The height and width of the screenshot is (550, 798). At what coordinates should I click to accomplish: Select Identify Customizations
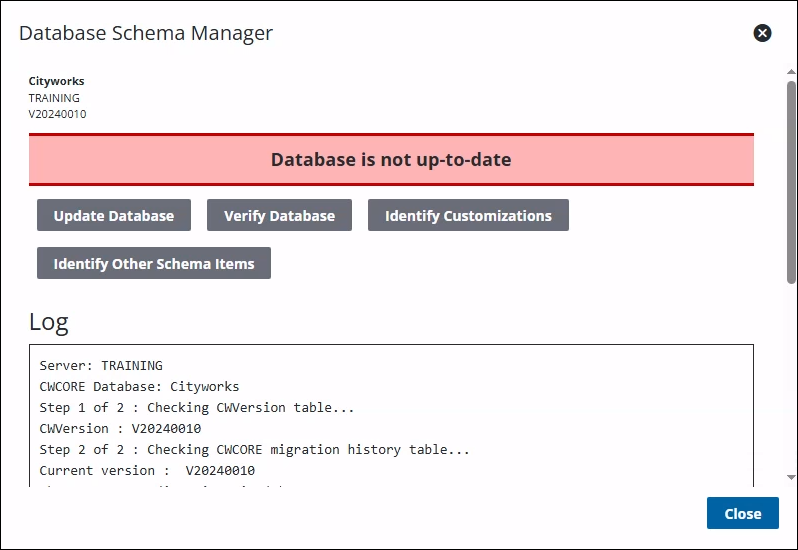pos(468,215)
